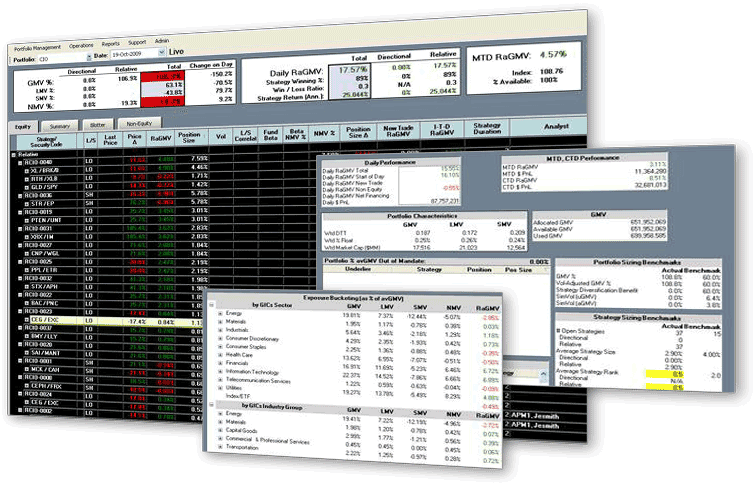The image size is (756, 486).
Task: Expand the RTH / XLB pair row
Action: 27,179
